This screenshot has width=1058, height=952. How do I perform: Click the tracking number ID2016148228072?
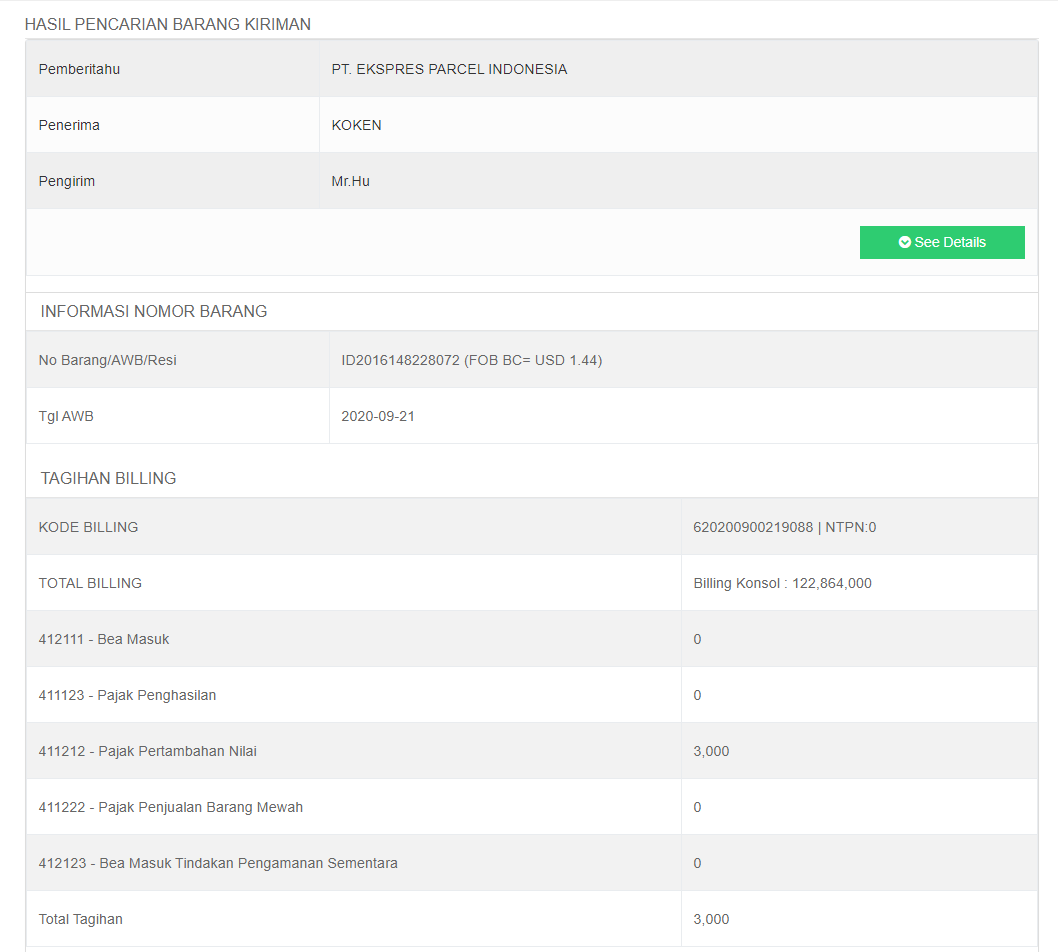400,360
